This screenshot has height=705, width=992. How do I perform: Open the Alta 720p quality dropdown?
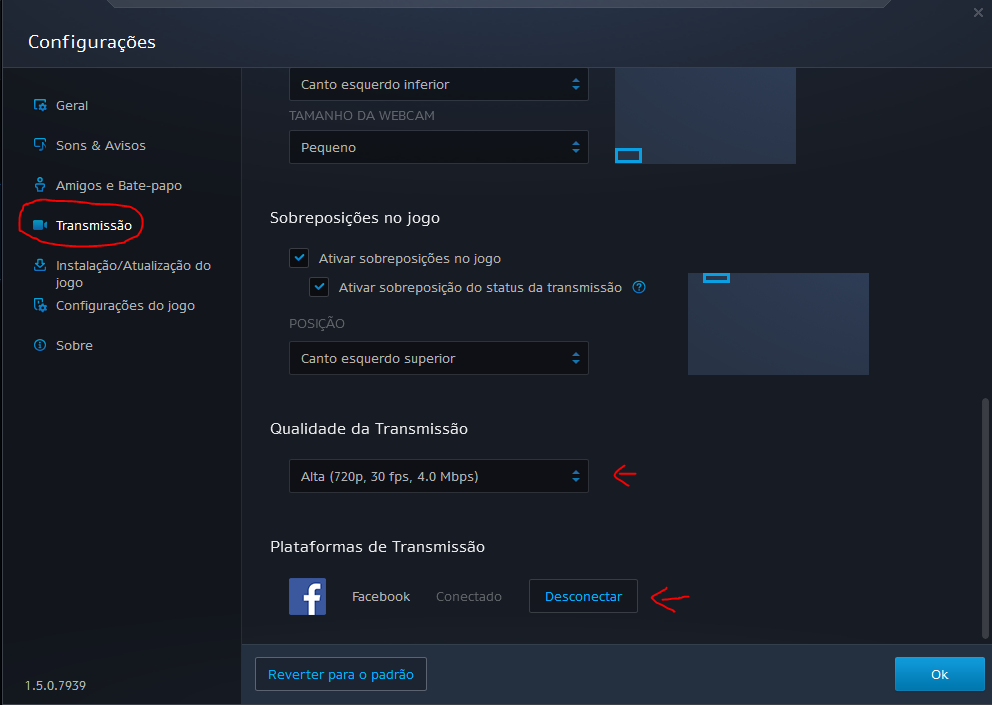[x=438, y=476]
